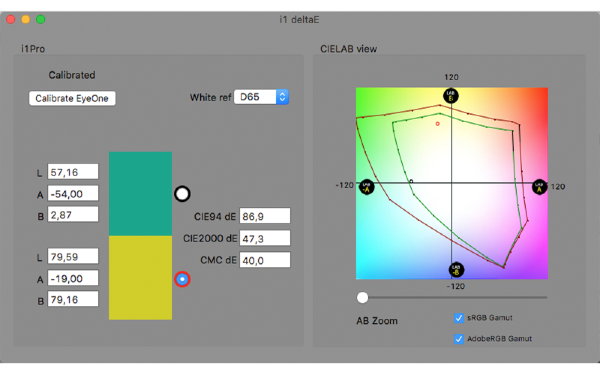Click the yellow color swatch

(x=140, y=278)
